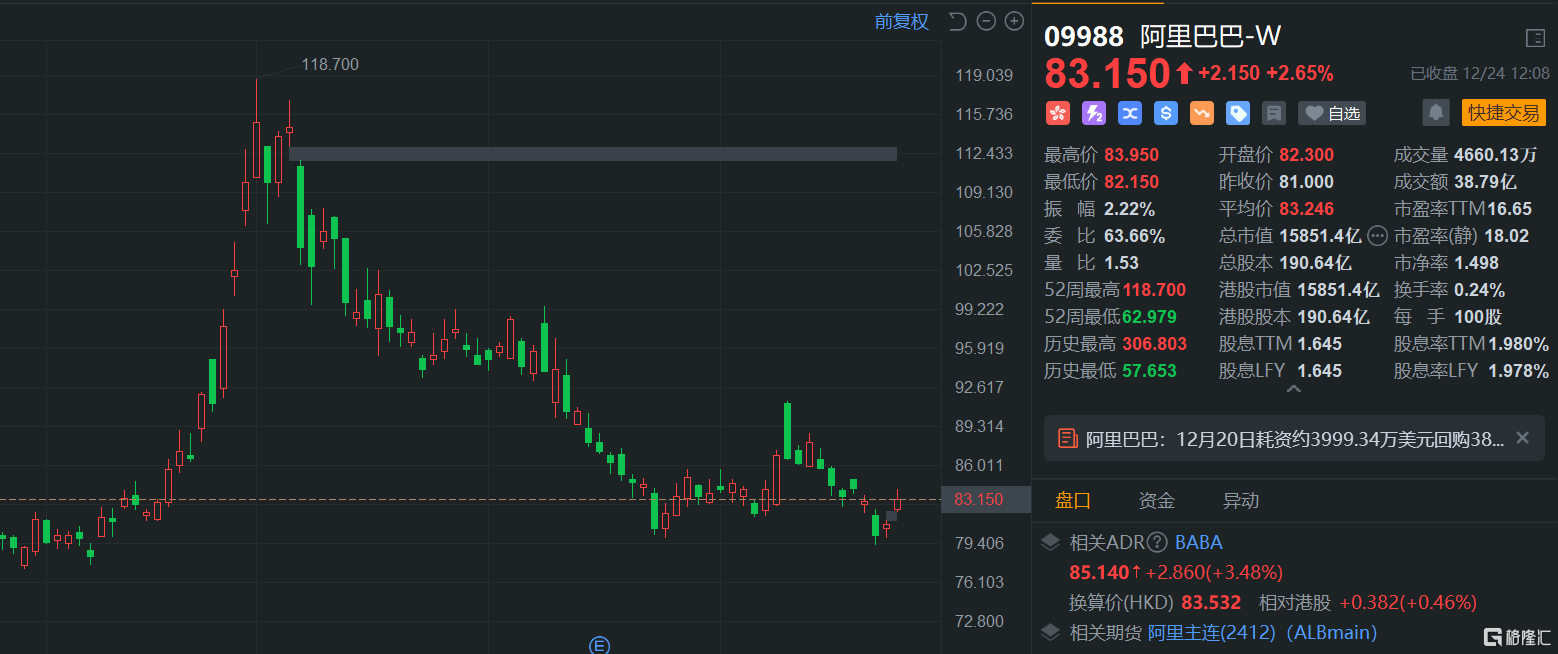Click the 换算价(HKD) 83.532 value

pos(1211,603)
